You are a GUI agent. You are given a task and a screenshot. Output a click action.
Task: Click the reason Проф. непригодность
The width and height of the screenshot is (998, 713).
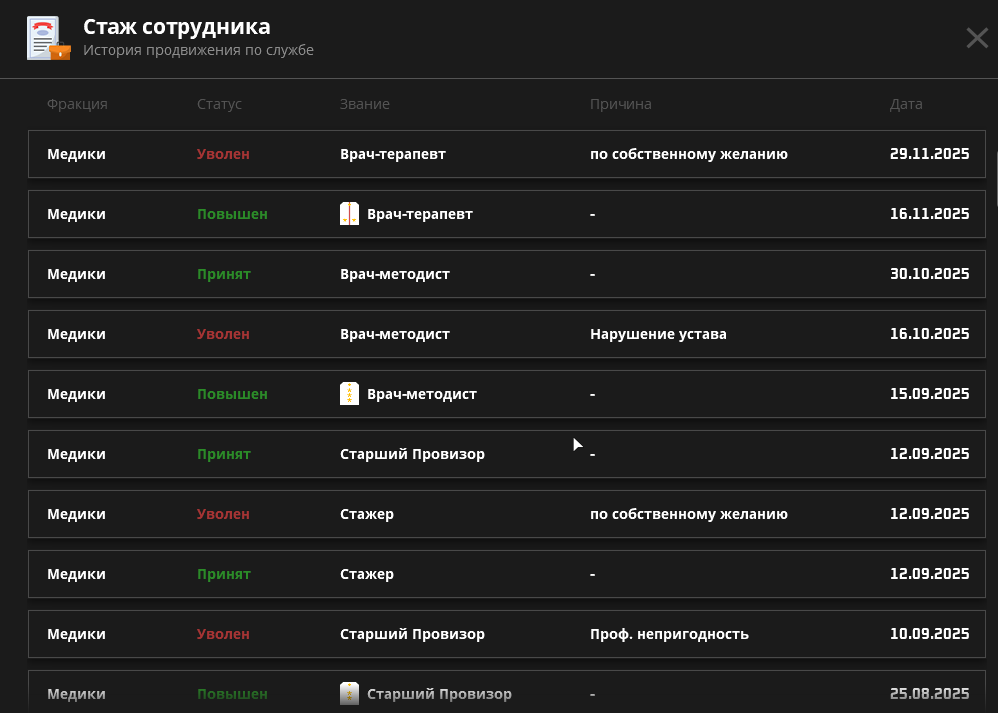click(670, 634)
